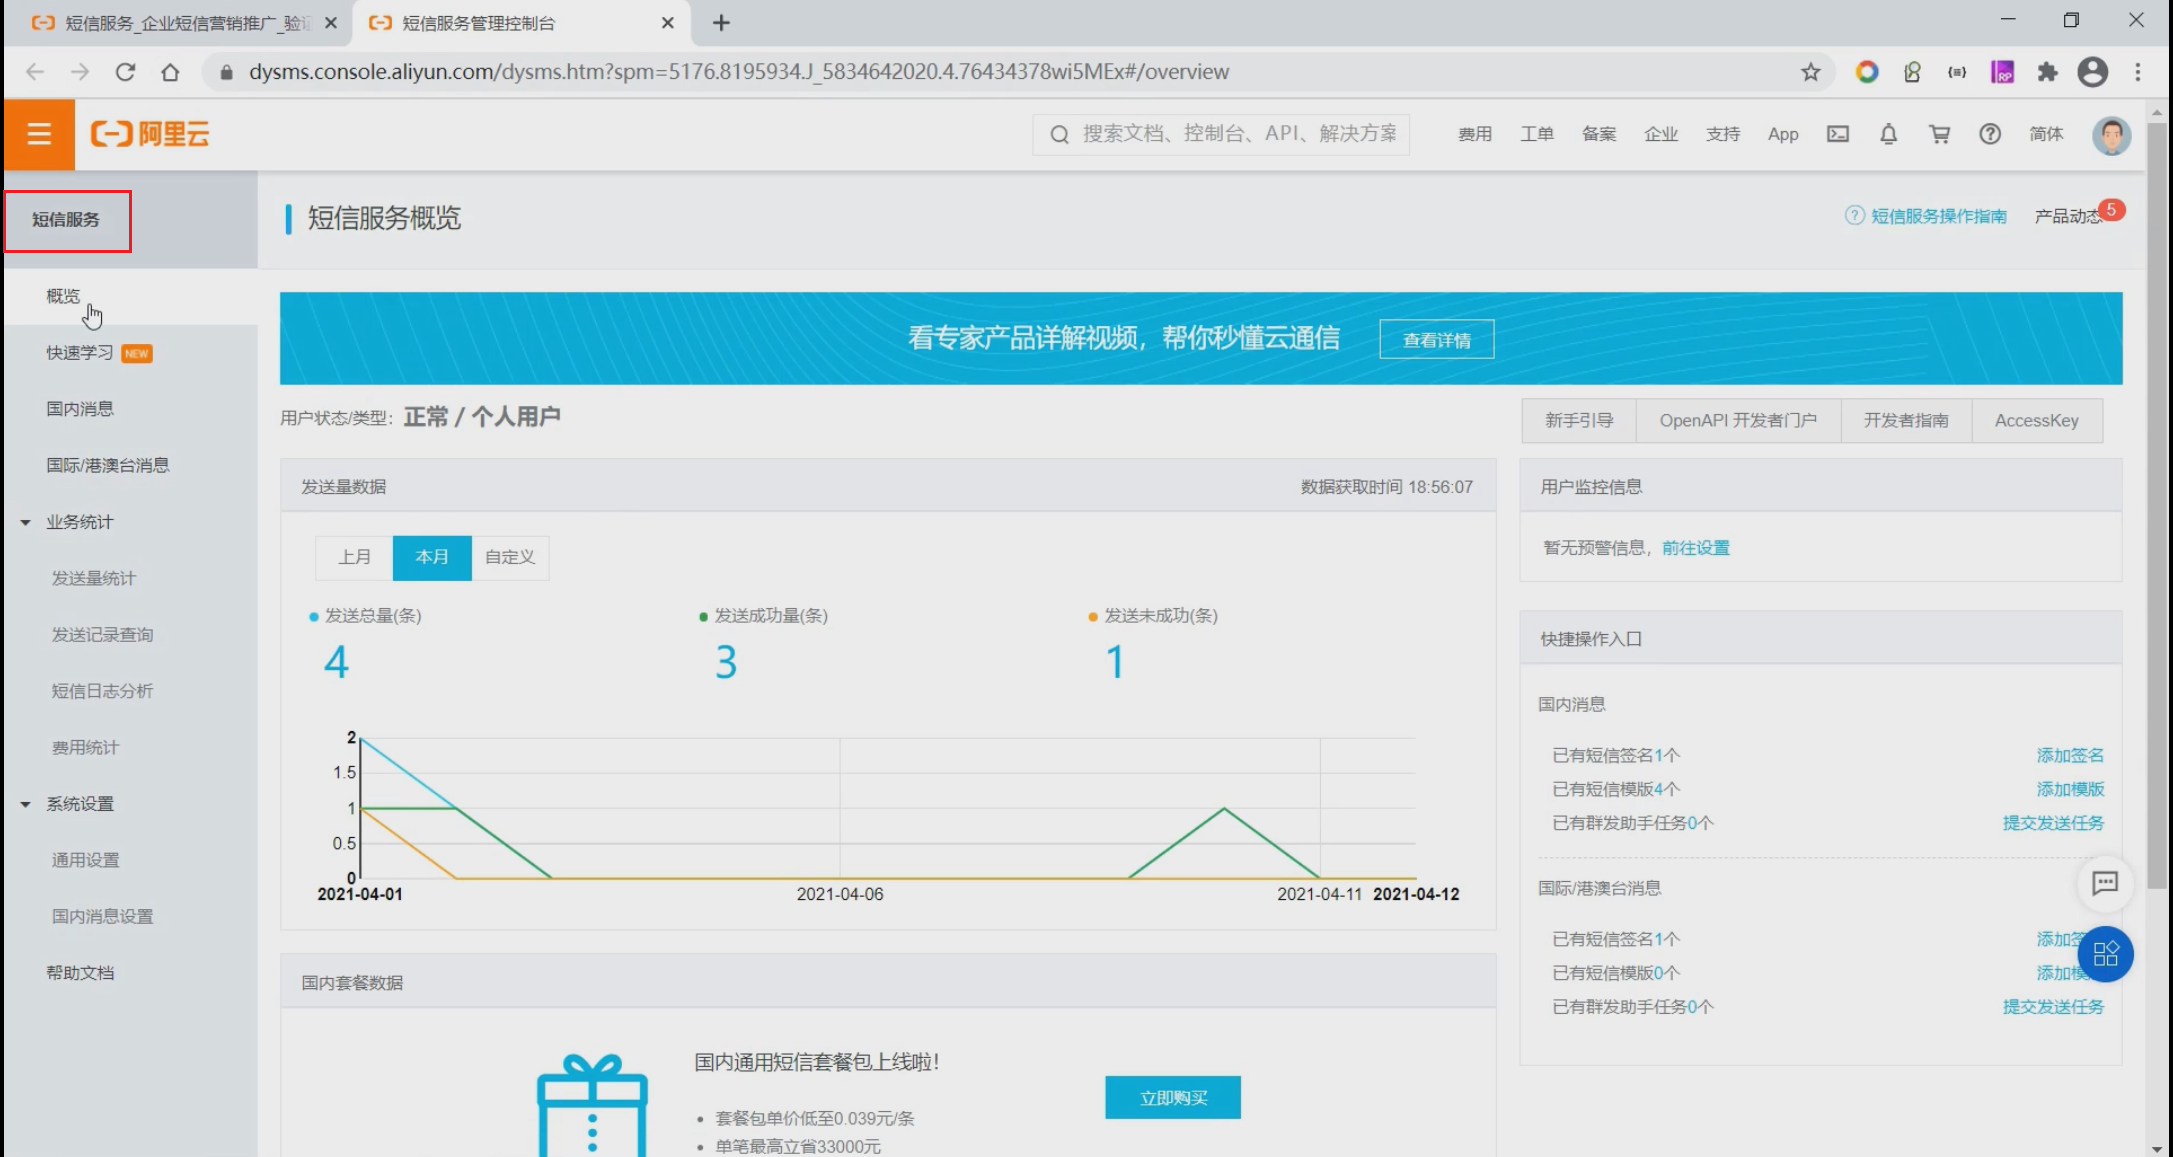Screen dimensions: 2173x1157
Task: Bookmark this page with the star icon
Action: [x=1810, y=72]
